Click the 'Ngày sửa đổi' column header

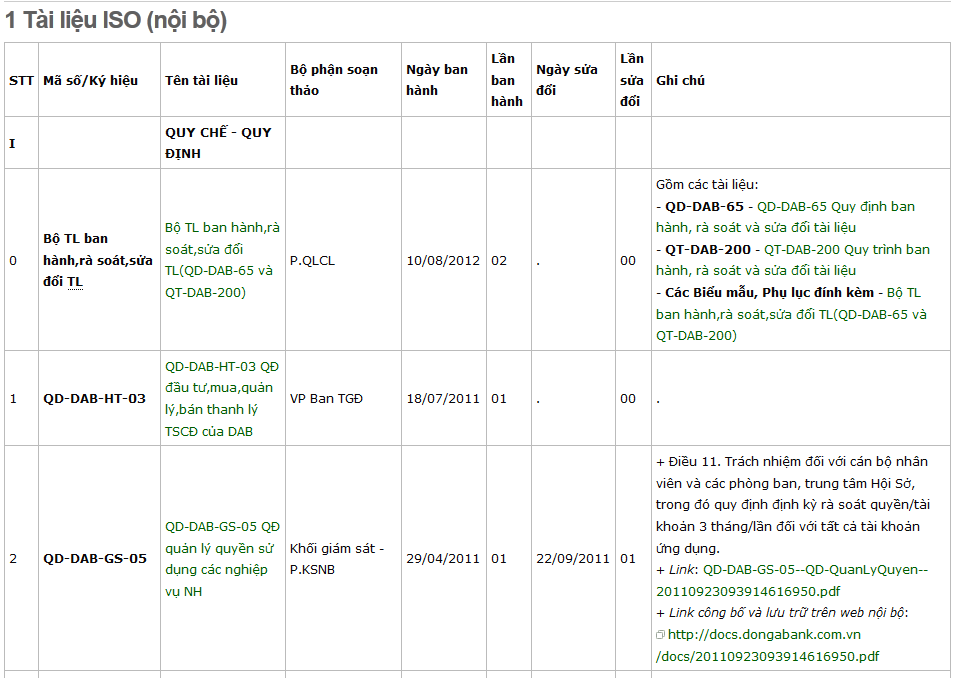pos(566,80)
